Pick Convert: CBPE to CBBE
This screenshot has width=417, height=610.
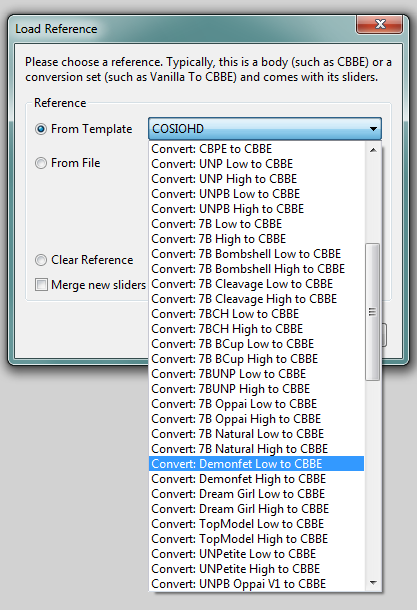(x=256, y=149)
